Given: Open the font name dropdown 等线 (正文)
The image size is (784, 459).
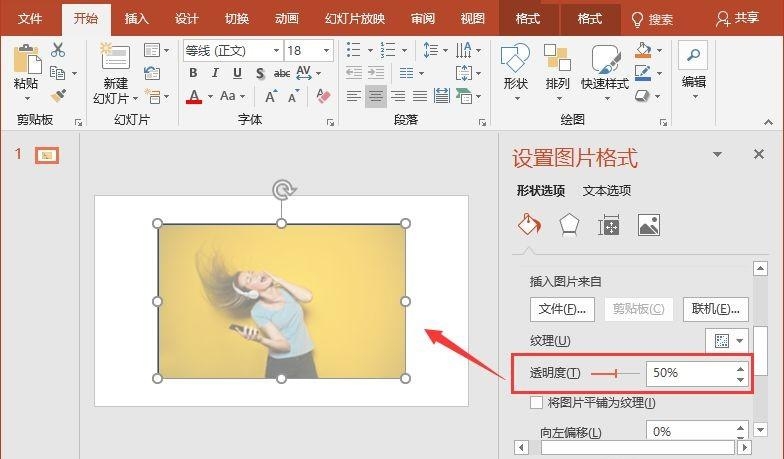Looking at the screenshot, I should click(232, 50).
